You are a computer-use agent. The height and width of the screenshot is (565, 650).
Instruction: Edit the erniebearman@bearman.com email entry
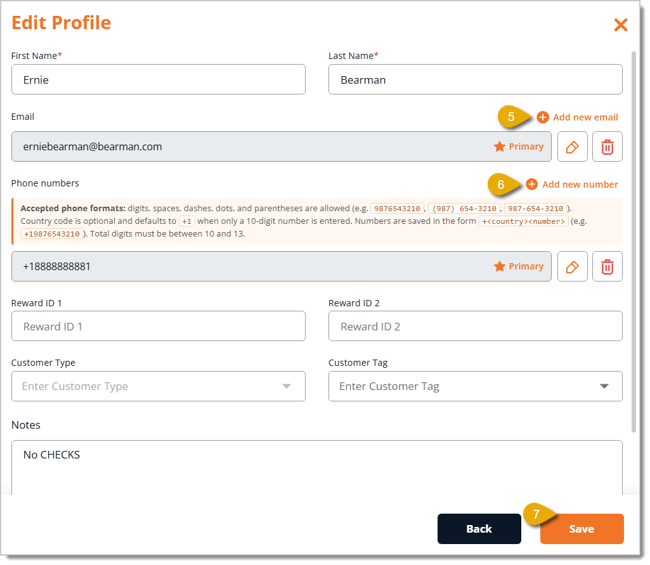point(572,147)
